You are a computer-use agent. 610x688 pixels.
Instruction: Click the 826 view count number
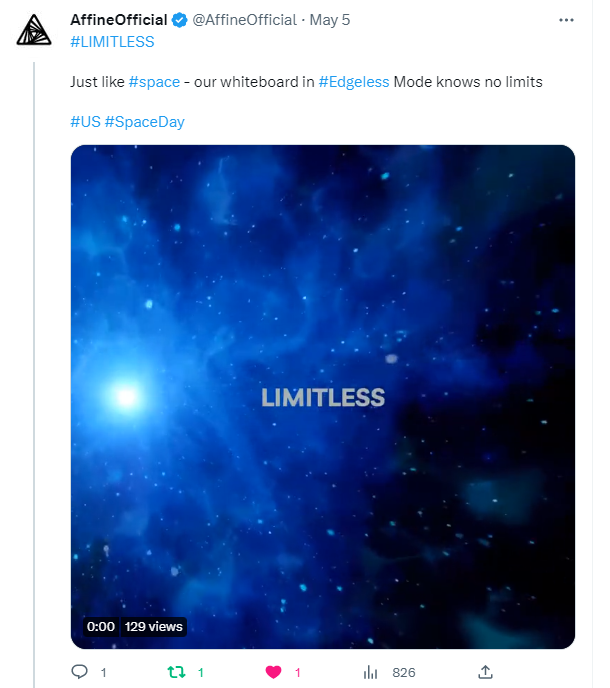[x=404, y=672]
